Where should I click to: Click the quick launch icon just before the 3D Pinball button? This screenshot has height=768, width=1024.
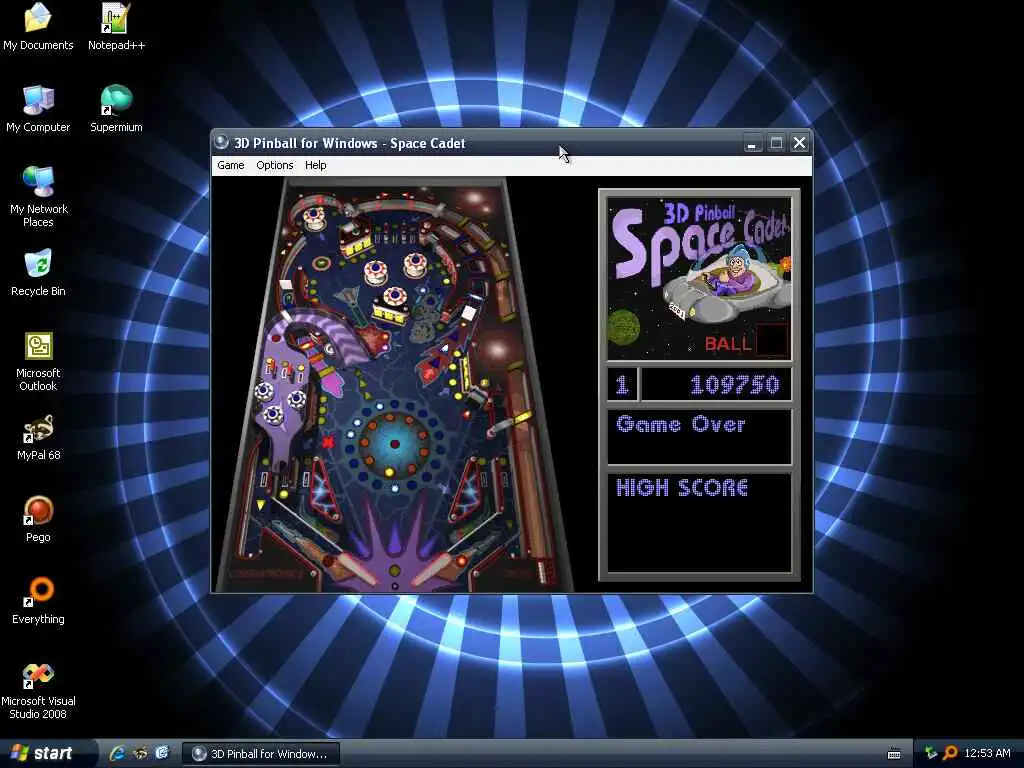(162, 753)
